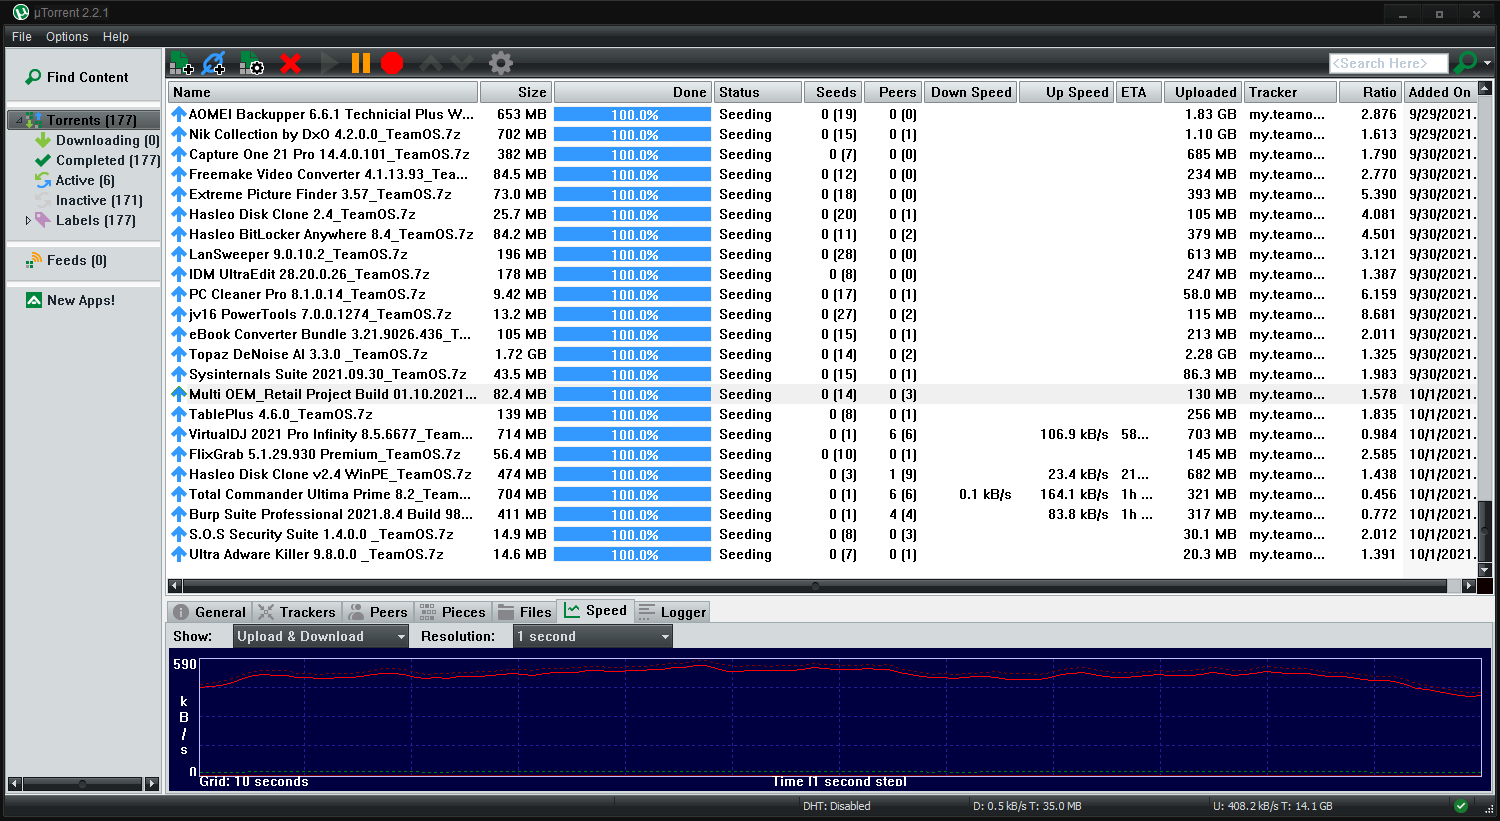Select VirtualDJ 2021 Pro Infinity torrent

pyautogui.click(x=822, y=434)
